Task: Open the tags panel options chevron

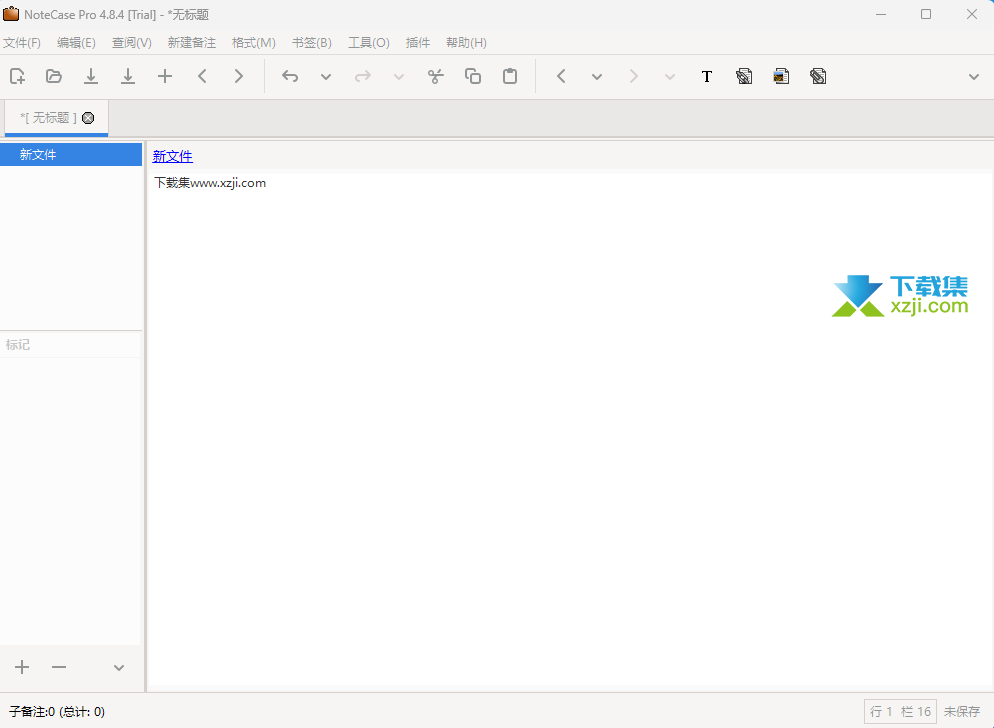Action: point(119,668)
